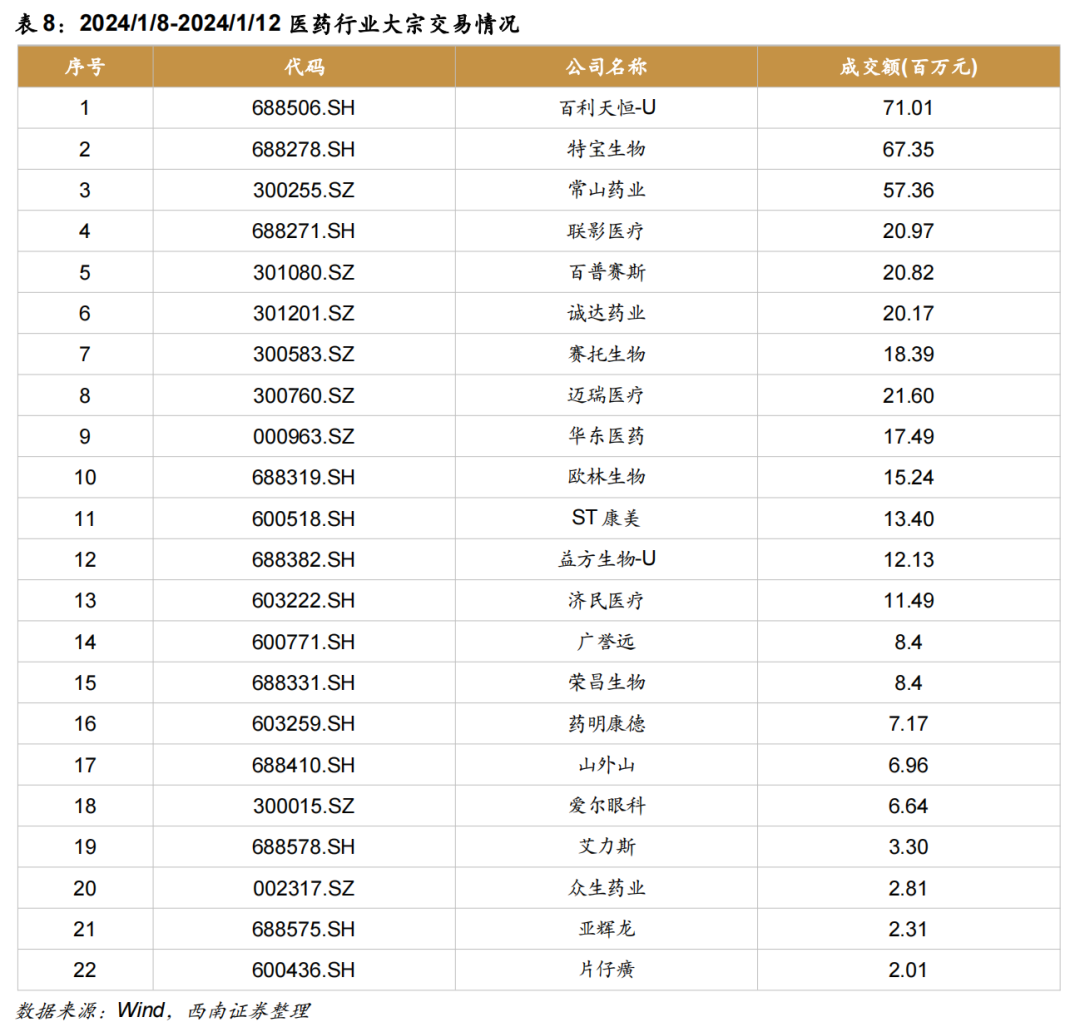1080x1032 pixels.
Task: Select the 百利天恒-U company name cell
Action: pos(606,108)
